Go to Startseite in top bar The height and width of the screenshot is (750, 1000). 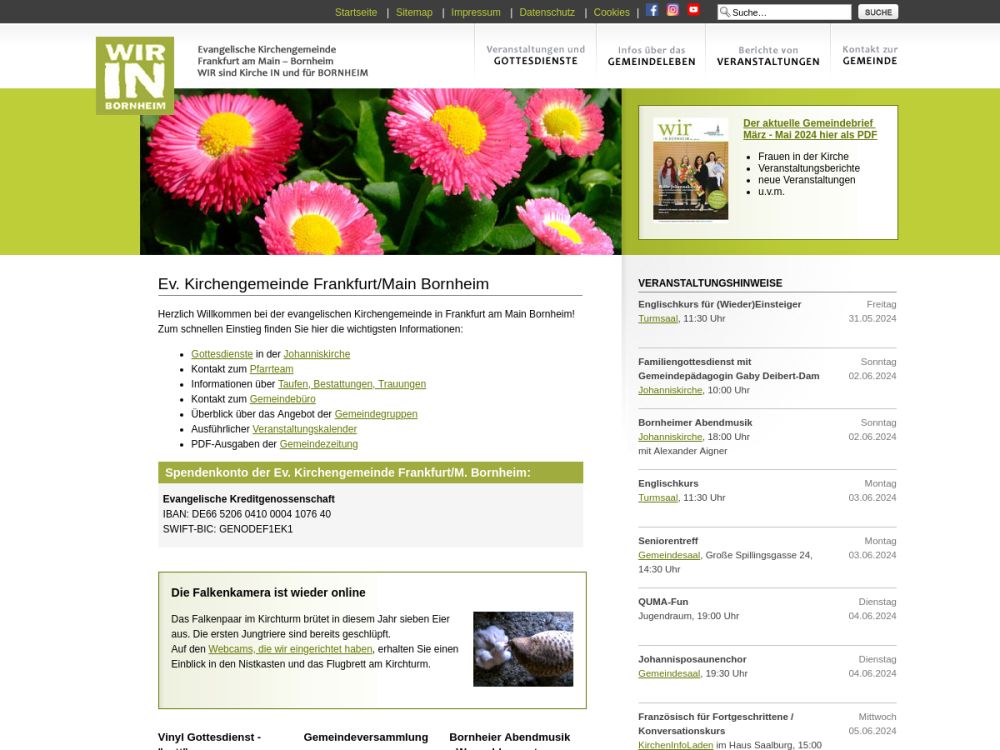pyautogui.click(x=356, y=12)
